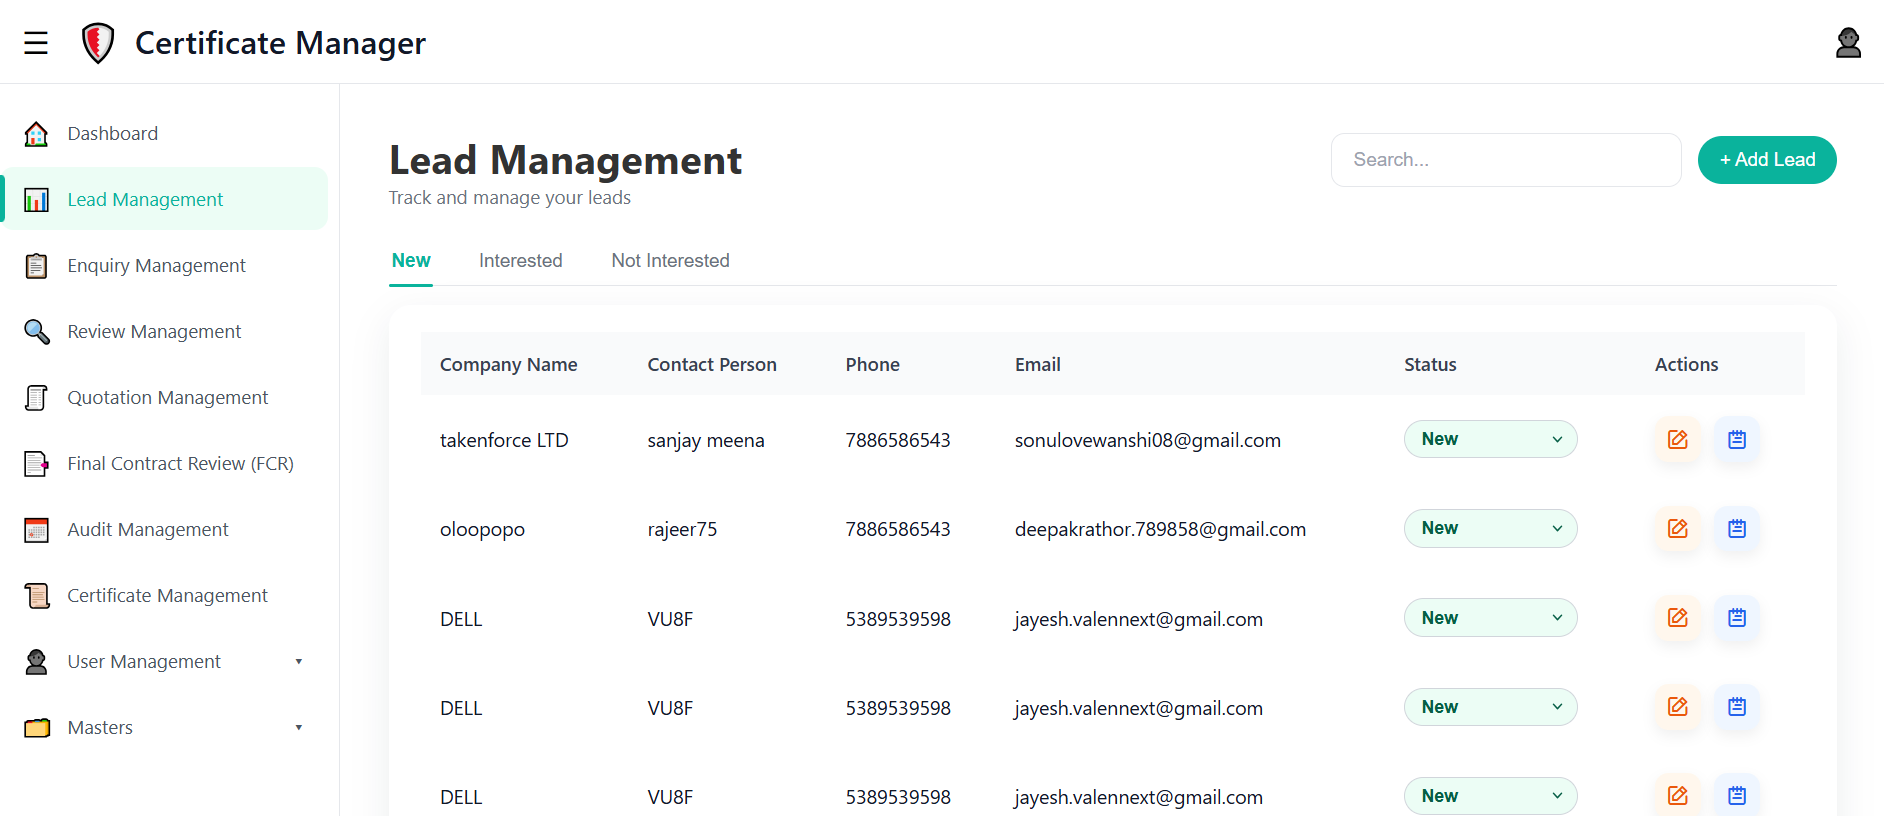Click the user profile avatar icon
The width and height of the screenshot is (1884, 816).
tap(1848, 43)
